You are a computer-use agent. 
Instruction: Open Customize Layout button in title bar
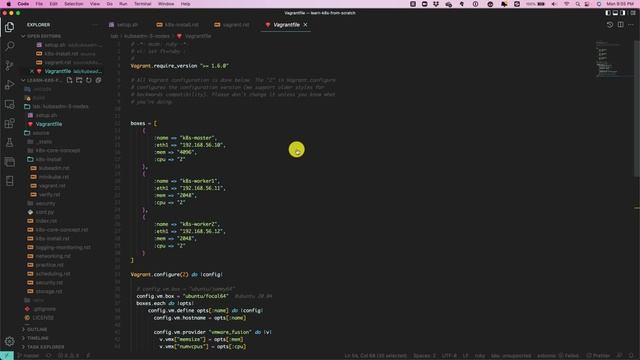pos(633,13)
